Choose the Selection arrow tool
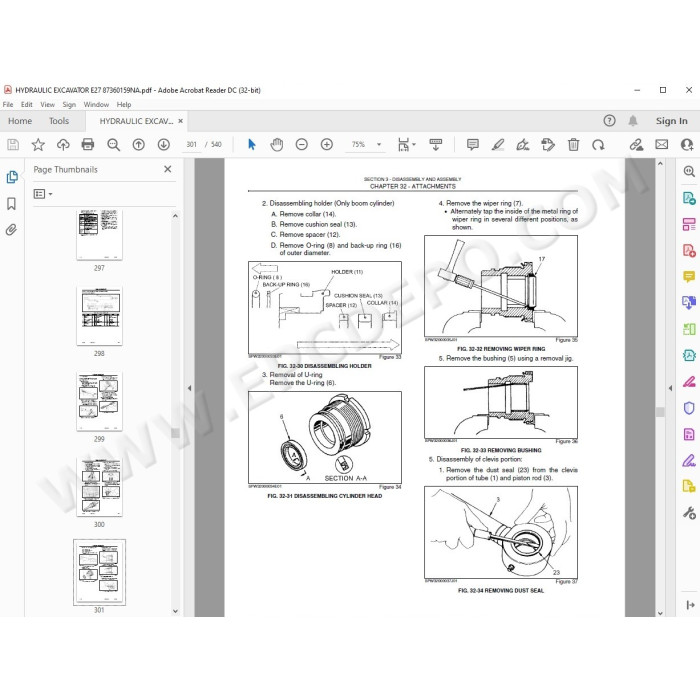700x700 pixels. 252,145
